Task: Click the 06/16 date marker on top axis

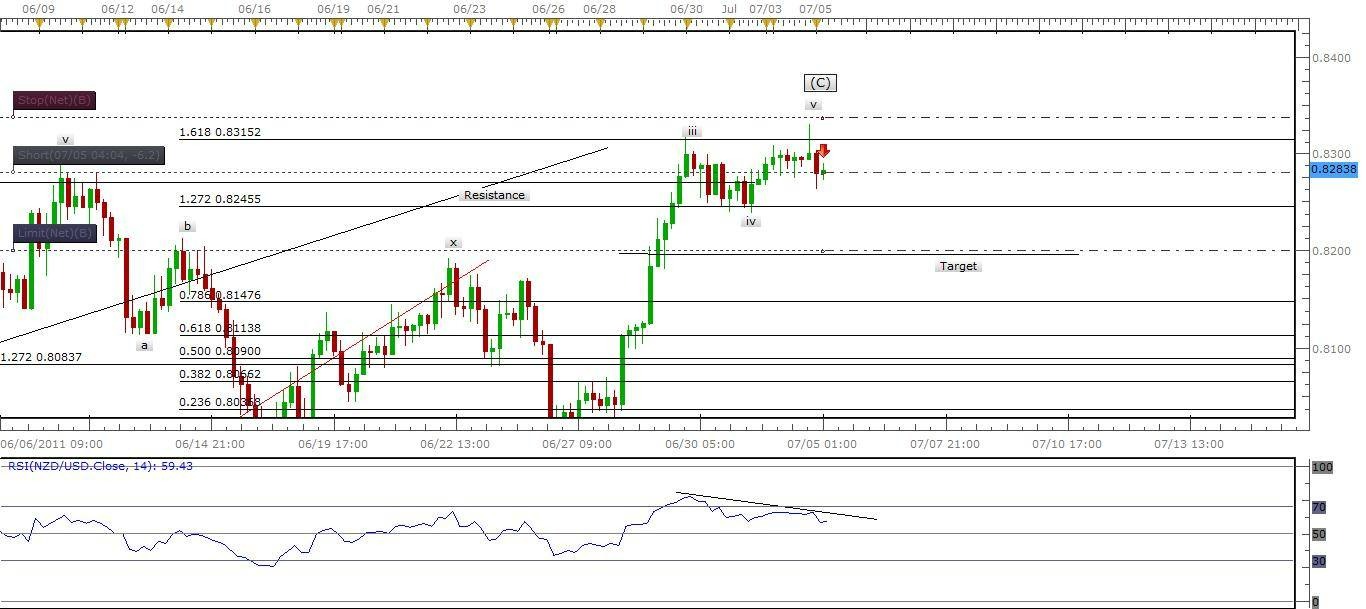Action: pyautogui.click(x=255, y=8)
